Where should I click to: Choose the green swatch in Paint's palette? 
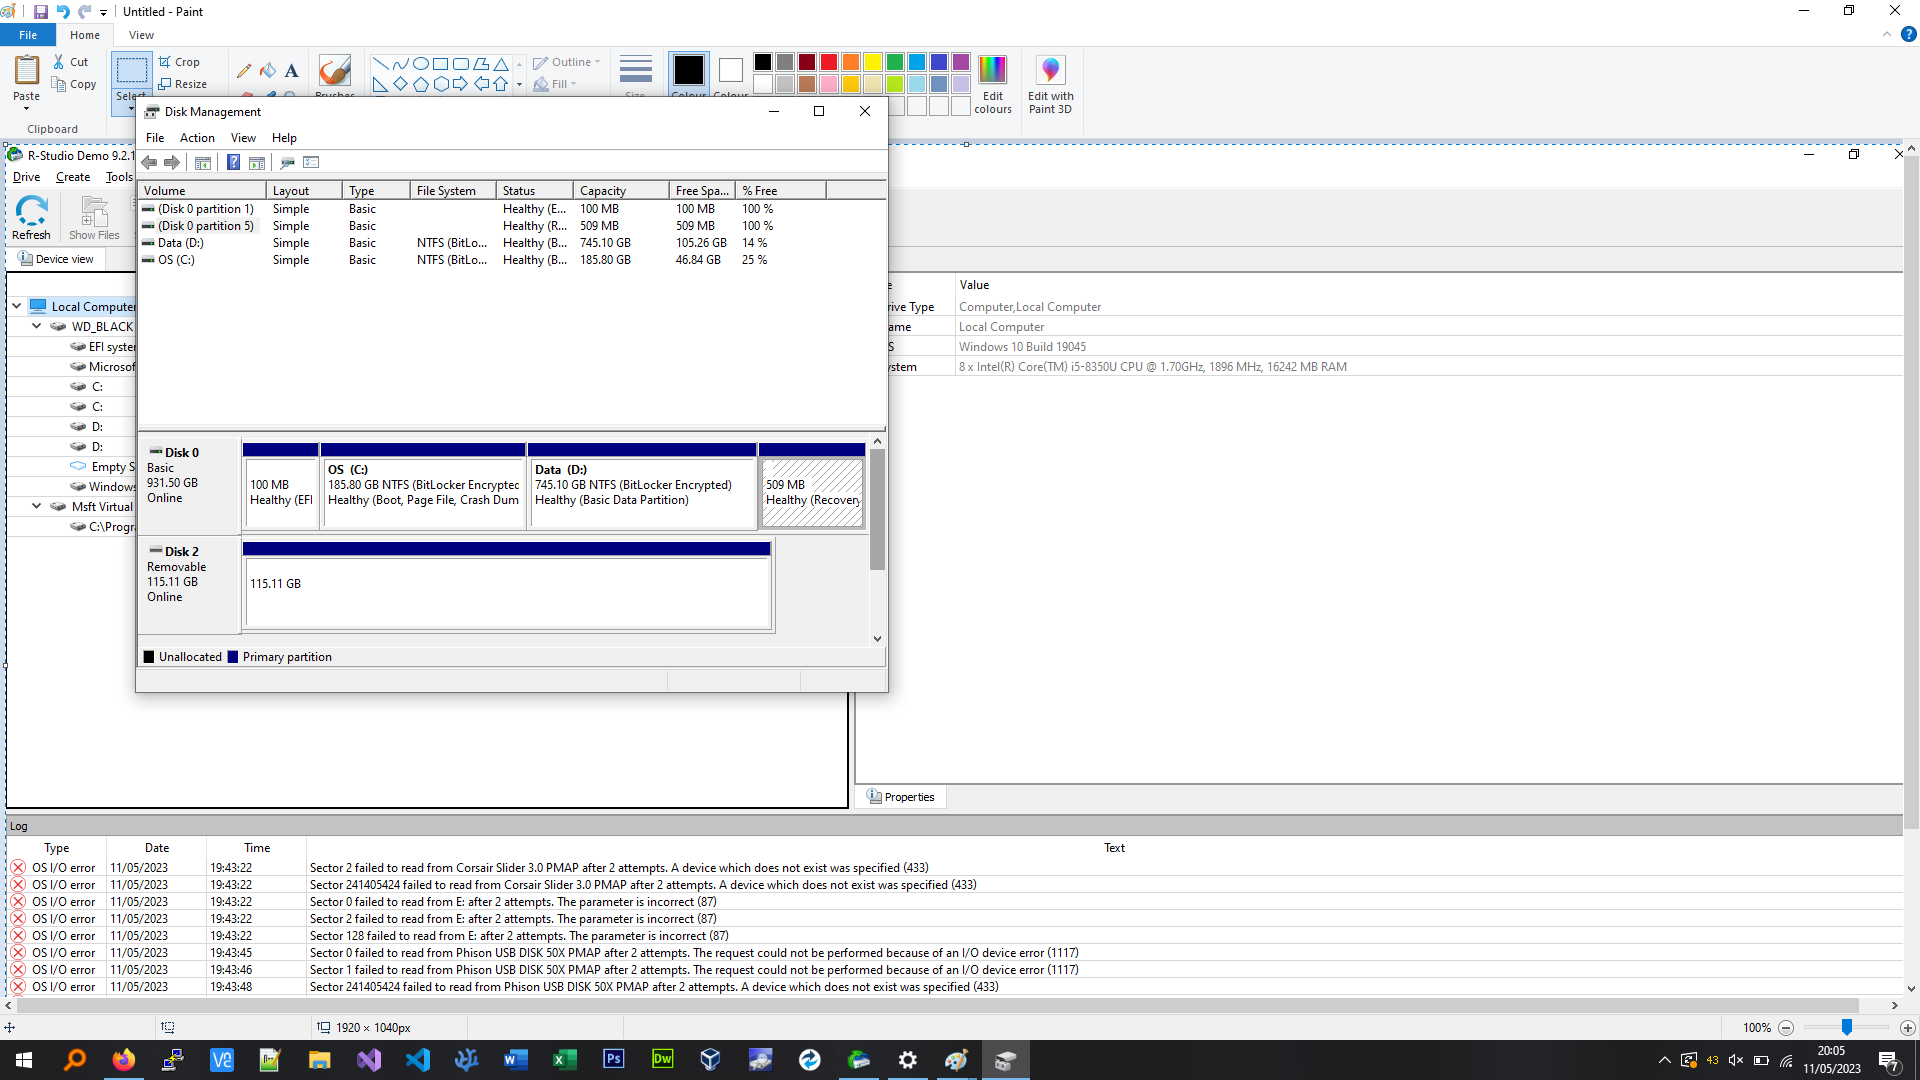click(x=895, y=62)
